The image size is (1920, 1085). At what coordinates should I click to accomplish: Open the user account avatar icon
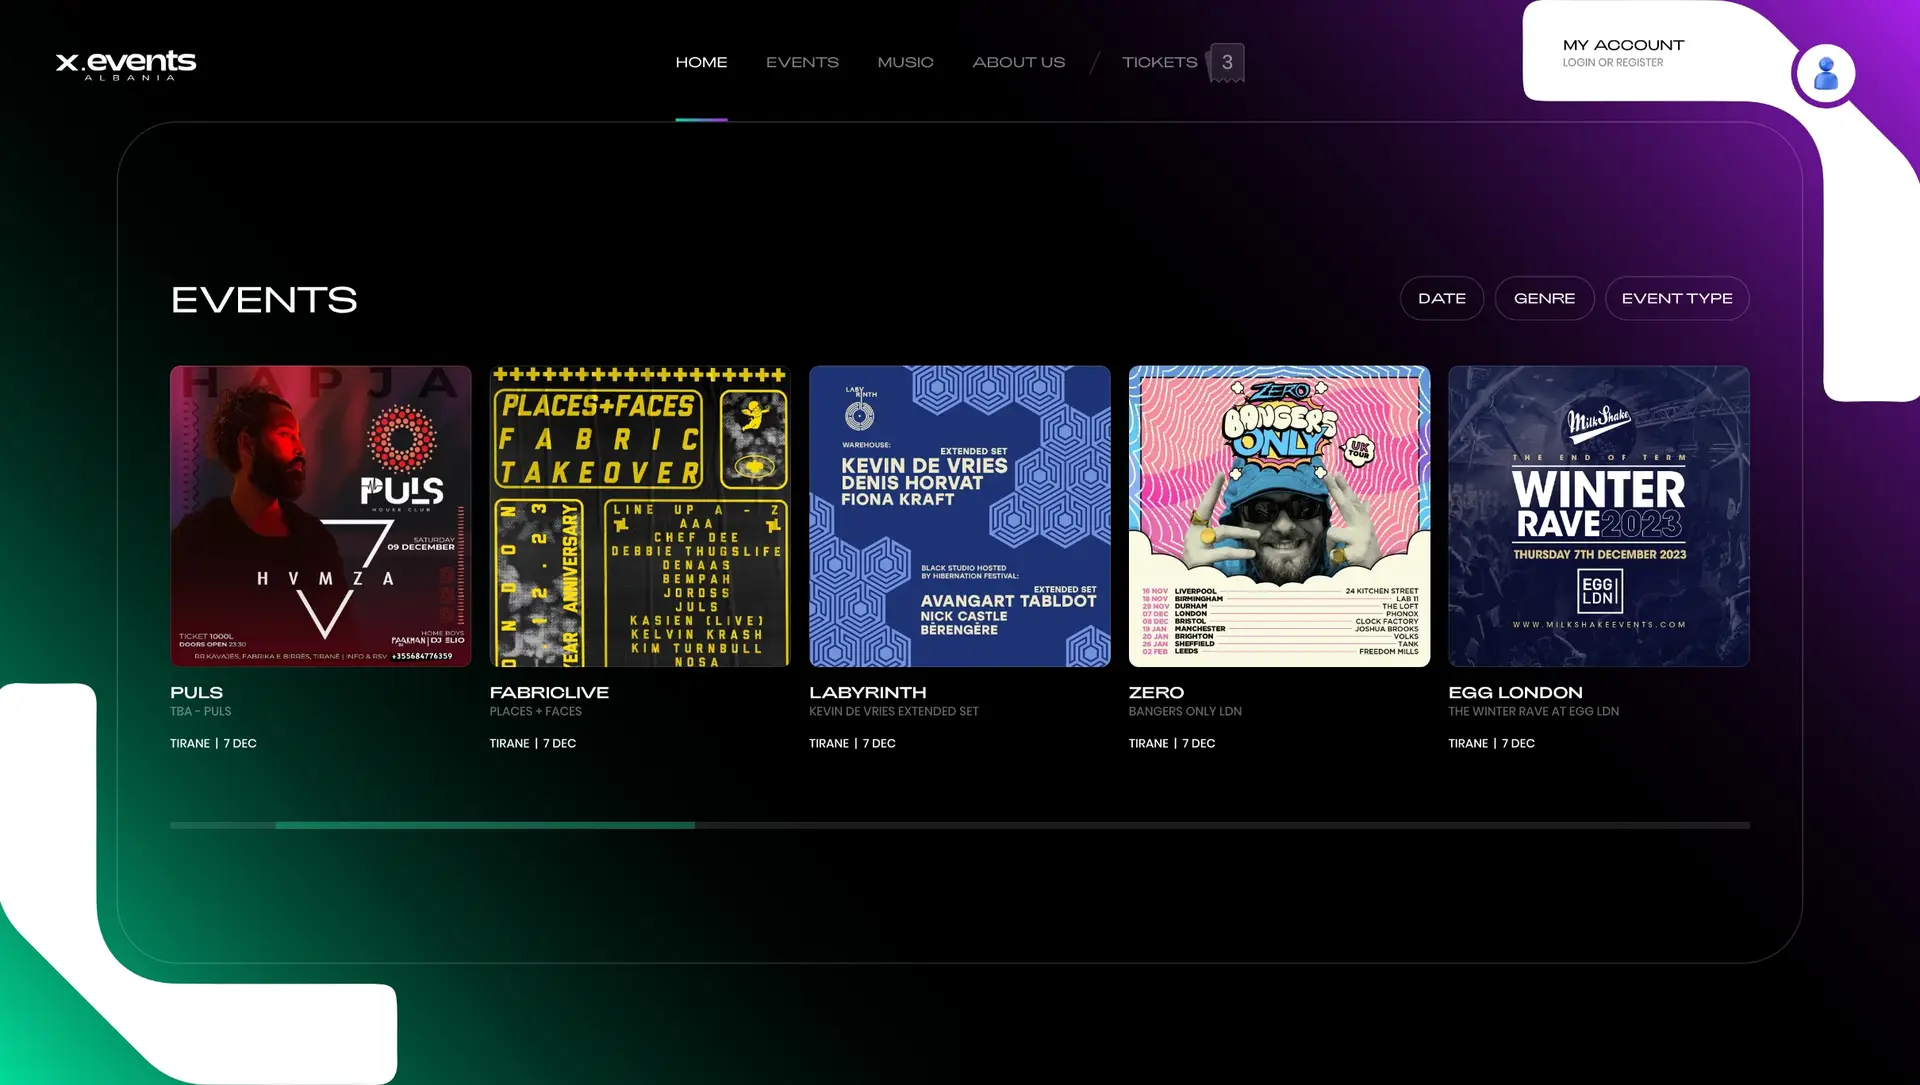click(1825, 73)
